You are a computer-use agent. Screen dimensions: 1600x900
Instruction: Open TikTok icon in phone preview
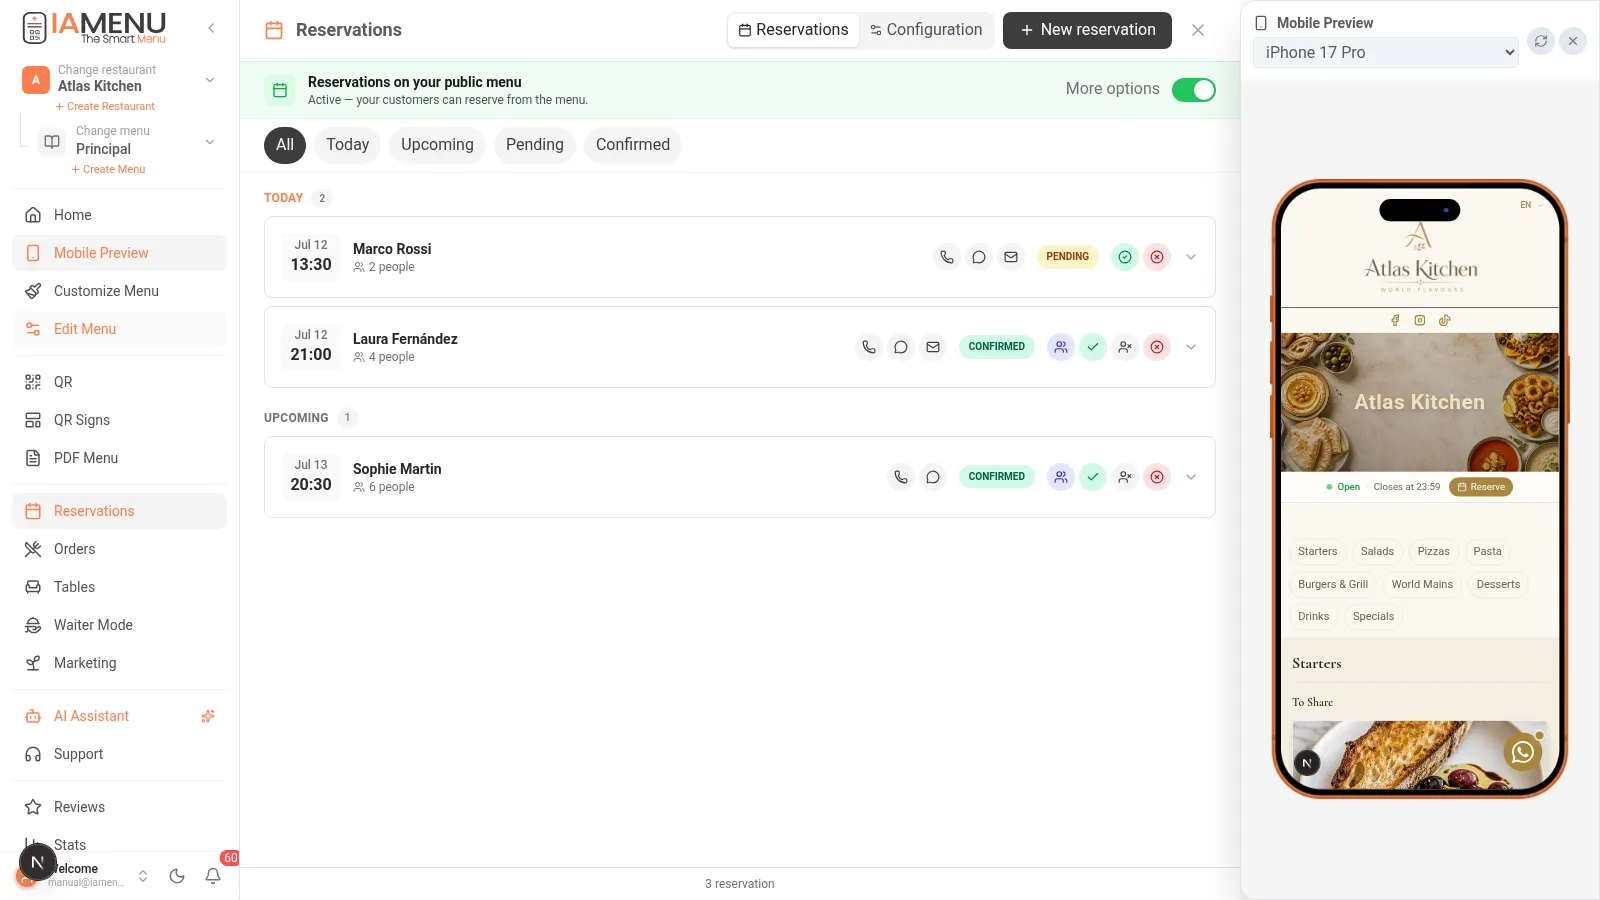1444,320
